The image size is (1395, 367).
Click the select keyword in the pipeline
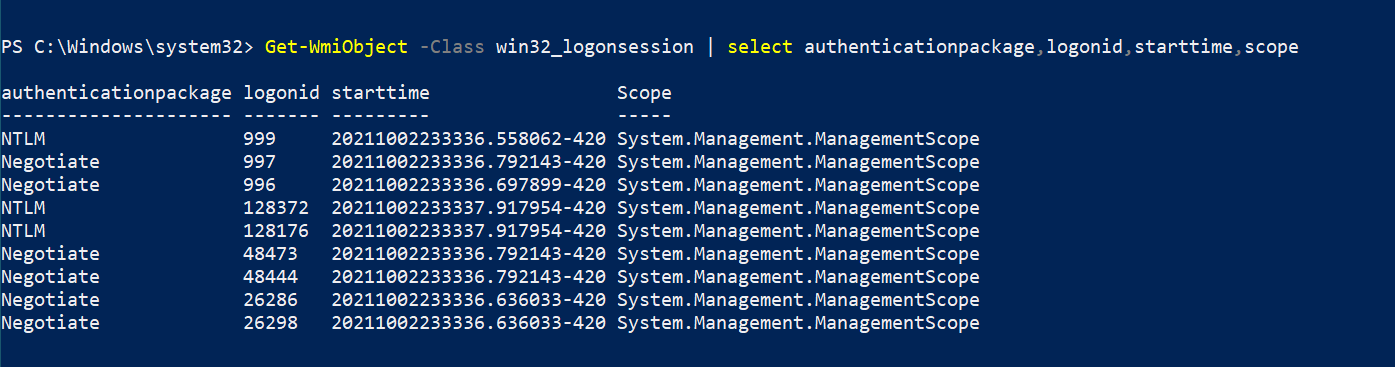coord(760,47)
